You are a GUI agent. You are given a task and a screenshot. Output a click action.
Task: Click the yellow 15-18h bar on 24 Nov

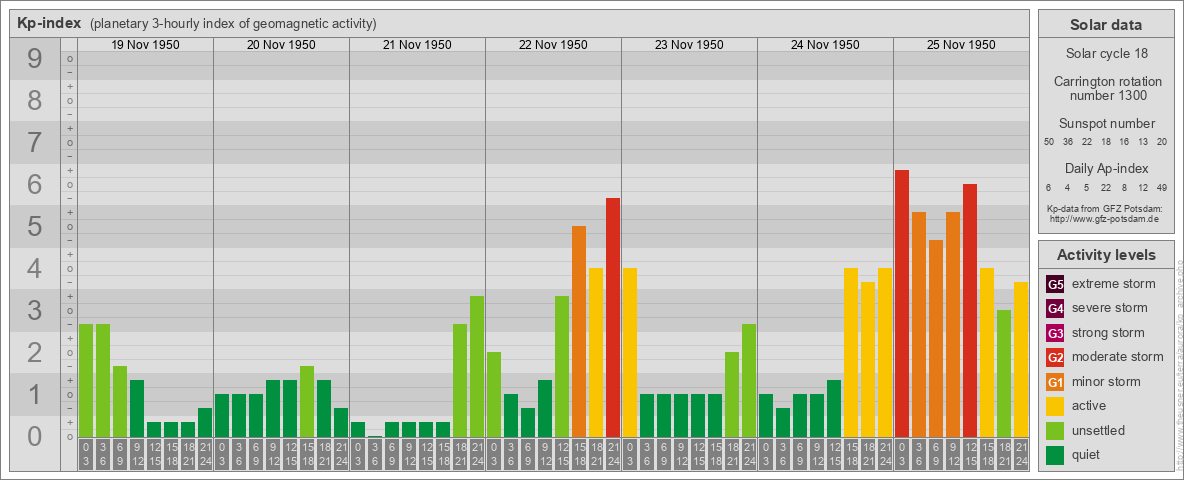coord(851,352)
